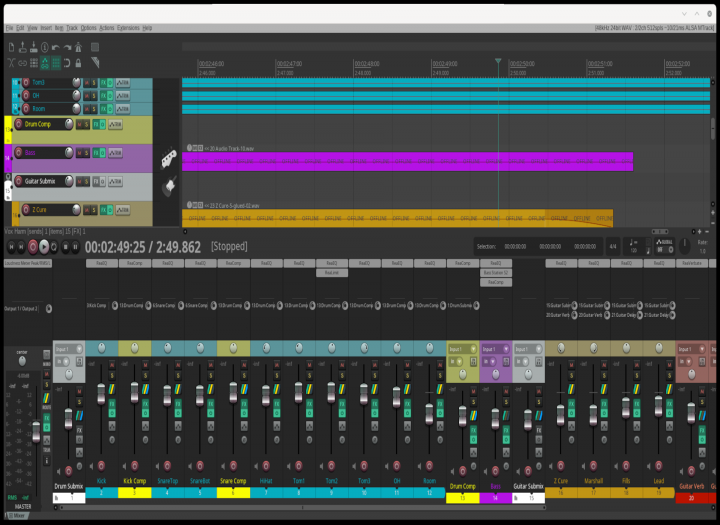The image size is (720, 525).
Task: Solo the Drum Comp track
Action: 86,125
